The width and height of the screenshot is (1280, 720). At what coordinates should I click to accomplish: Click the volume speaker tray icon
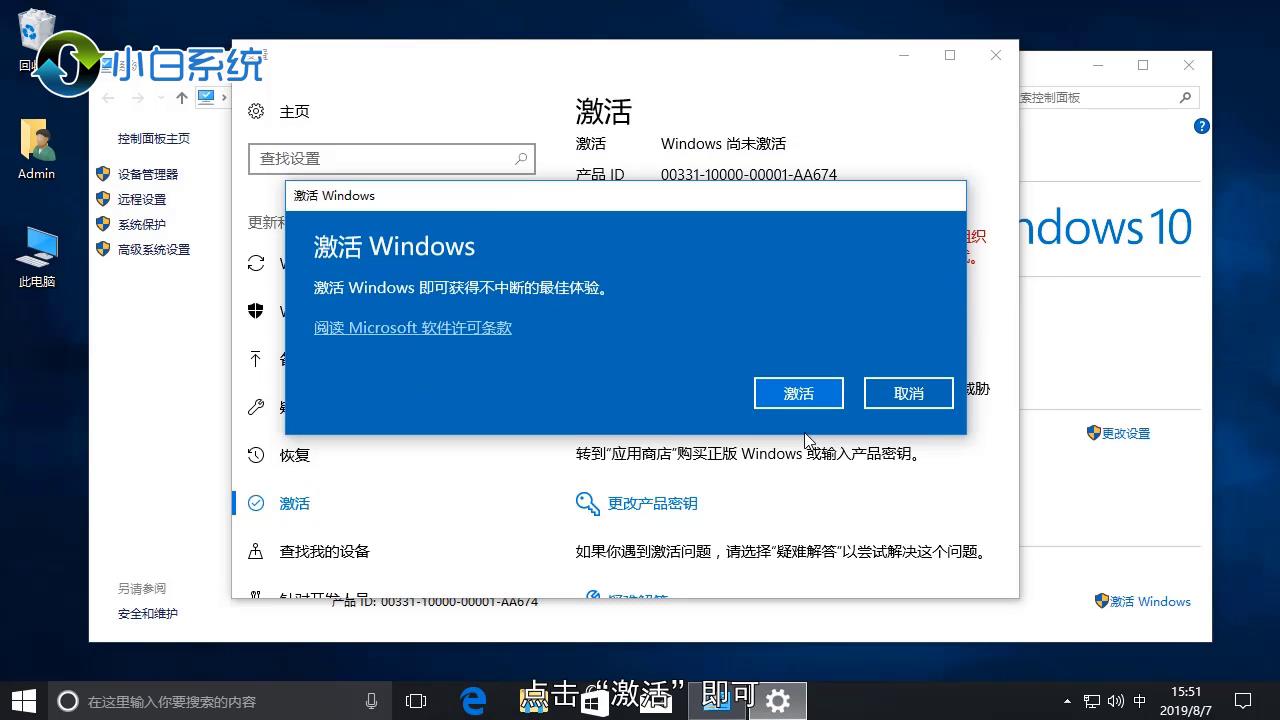point(1117,701)
